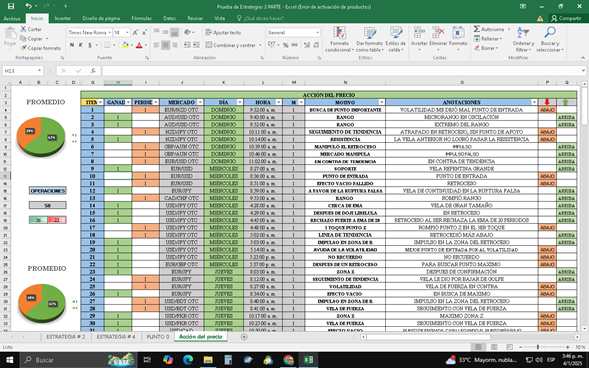
Task: Switch to Page Layout view in status bar
Action: [x=494, y=347]
